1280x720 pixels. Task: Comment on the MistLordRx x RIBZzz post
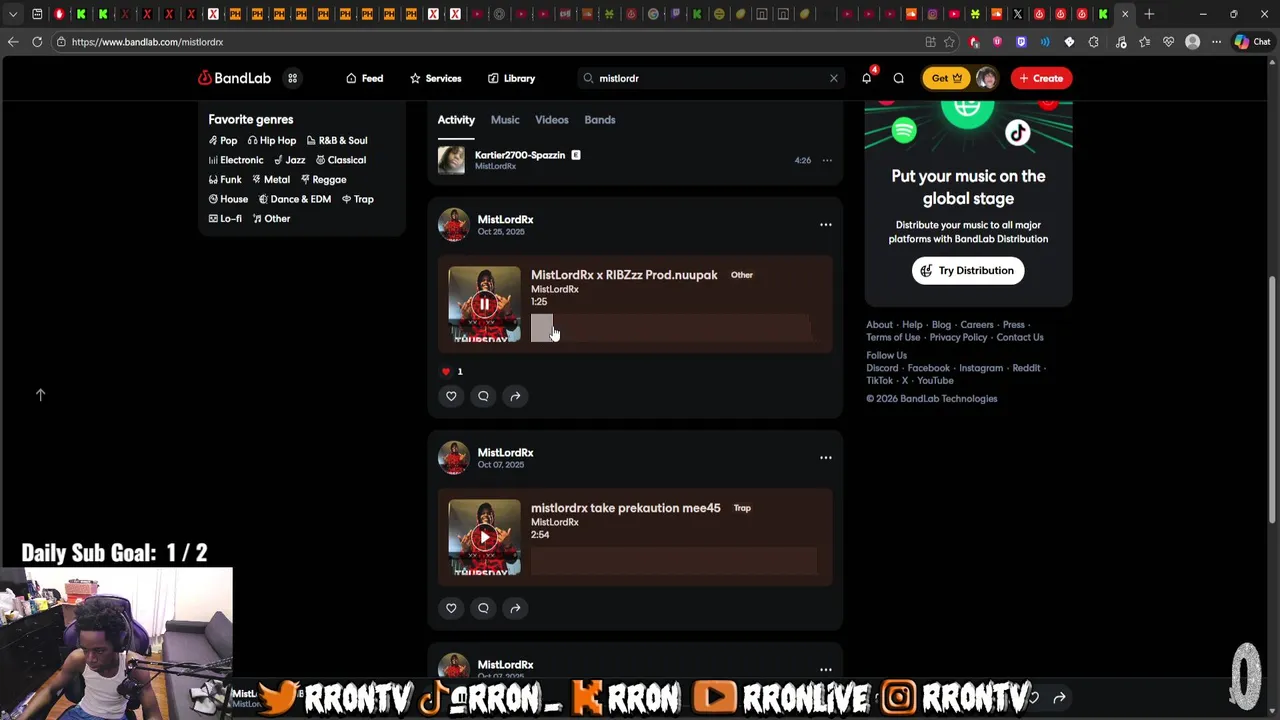pos(483,396)
